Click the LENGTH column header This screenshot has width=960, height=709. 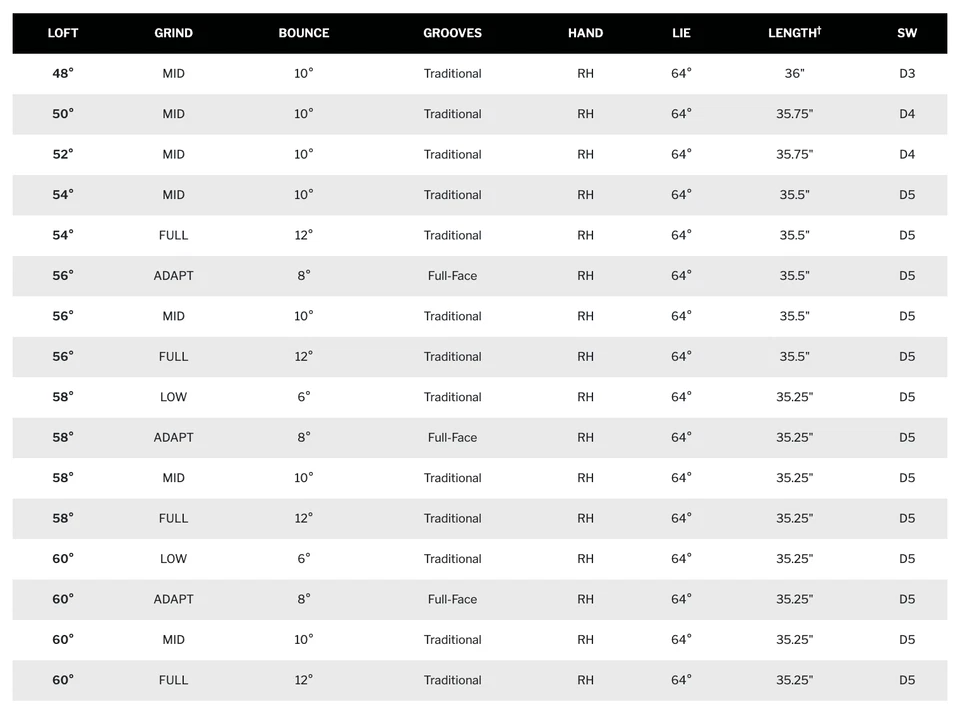click(794, 33)
